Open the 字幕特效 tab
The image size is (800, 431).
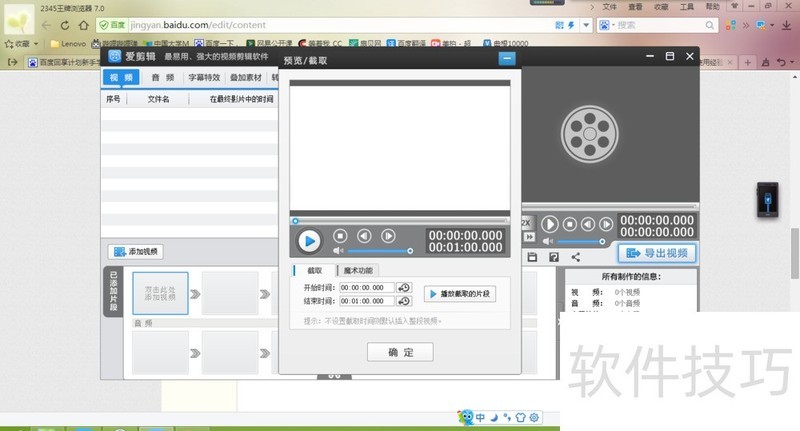click(204, 77)
